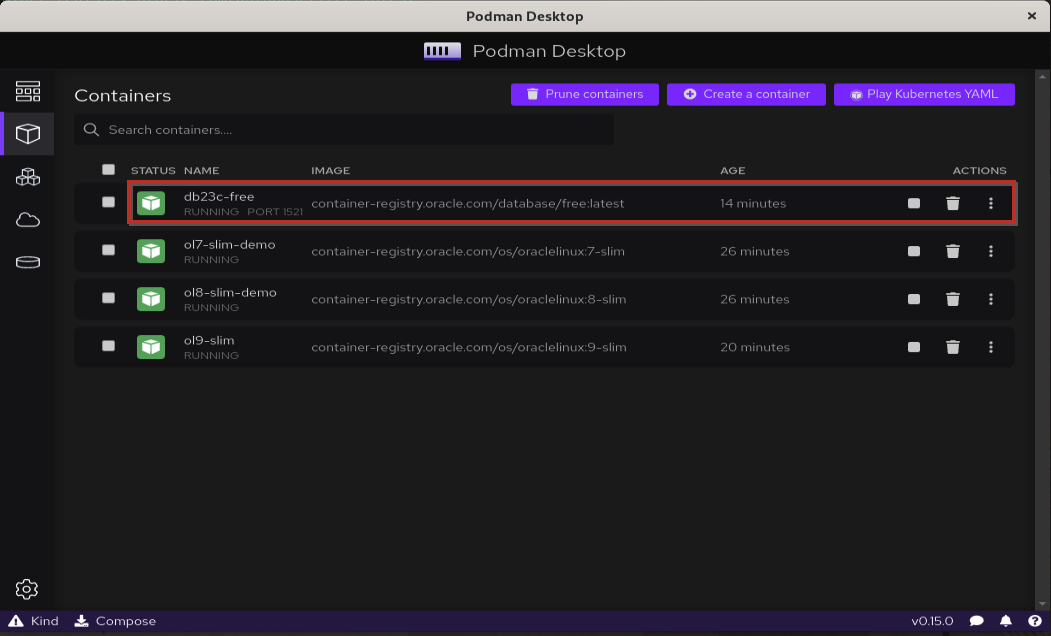Screen dimensions: 1051x636
Task: Select the ol9-slim container checkbox
Action: 108,347
